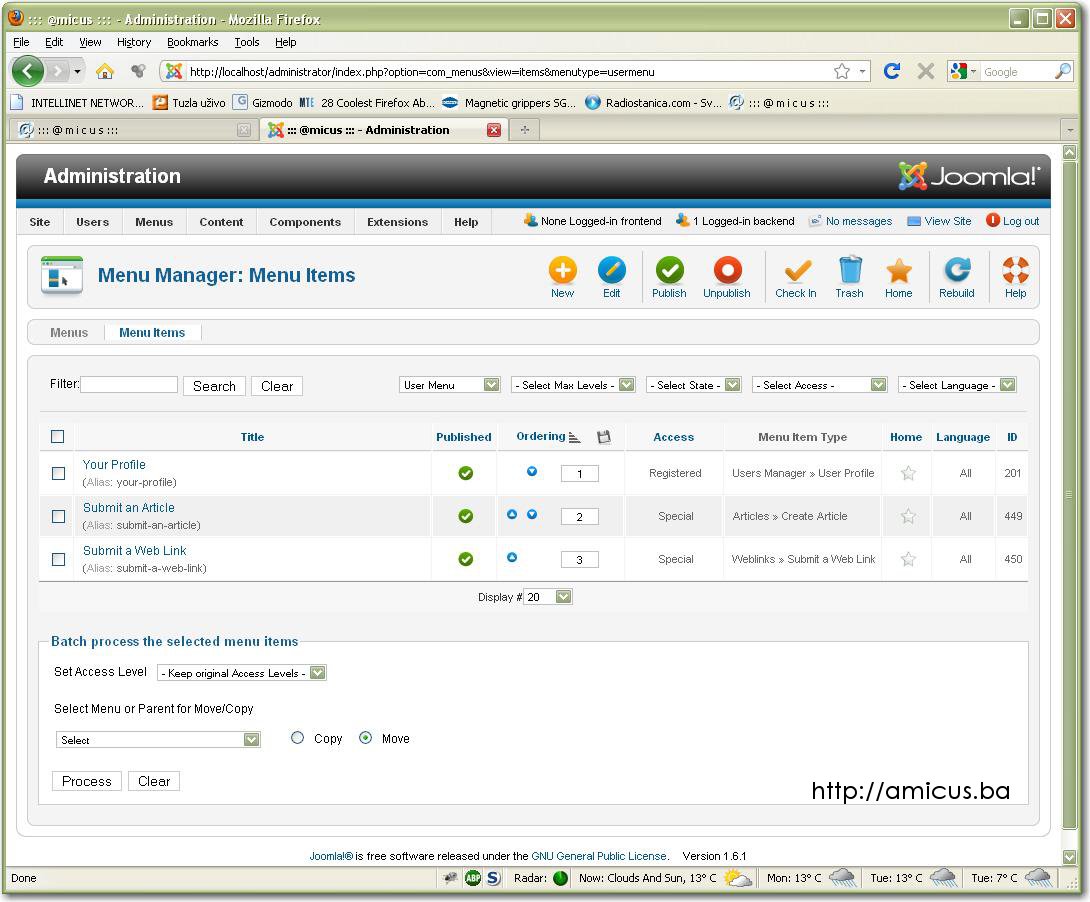Click the red Unpublish toolbar icon

tap(727, 270)
